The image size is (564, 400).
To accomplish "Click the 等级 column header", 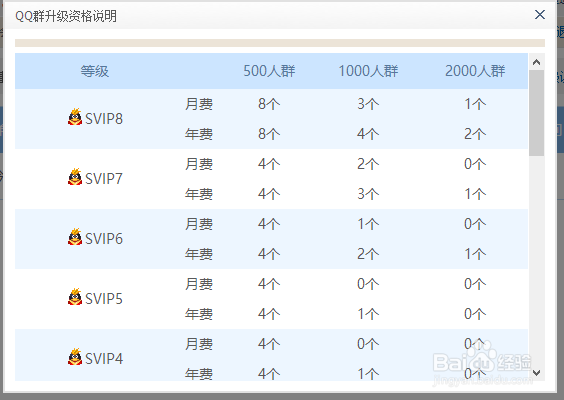I will point(95,71).
